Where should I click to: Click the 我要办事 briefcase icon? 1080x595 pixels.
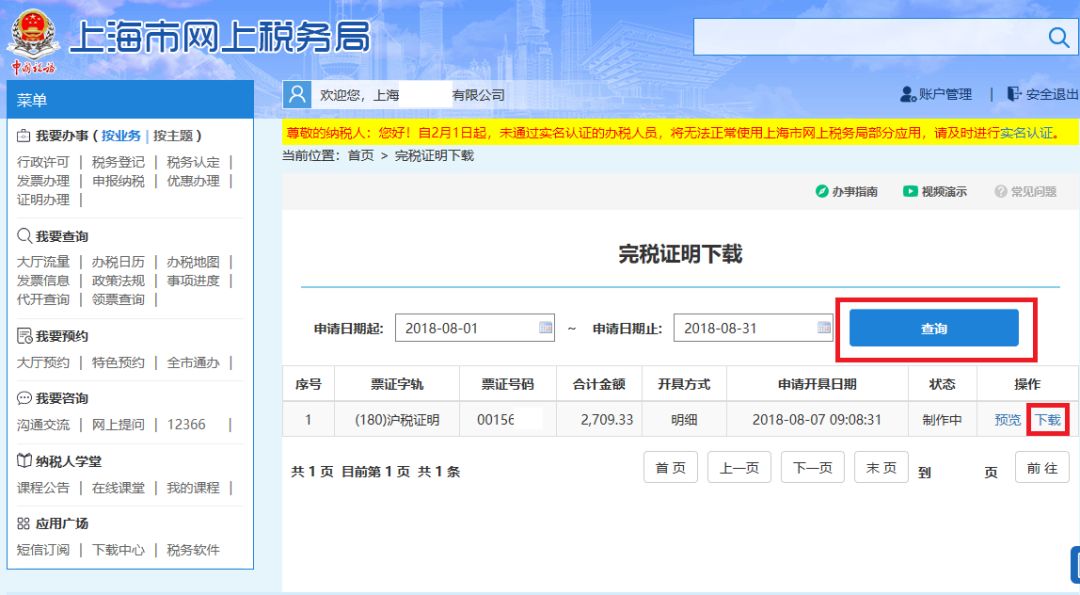23,136
